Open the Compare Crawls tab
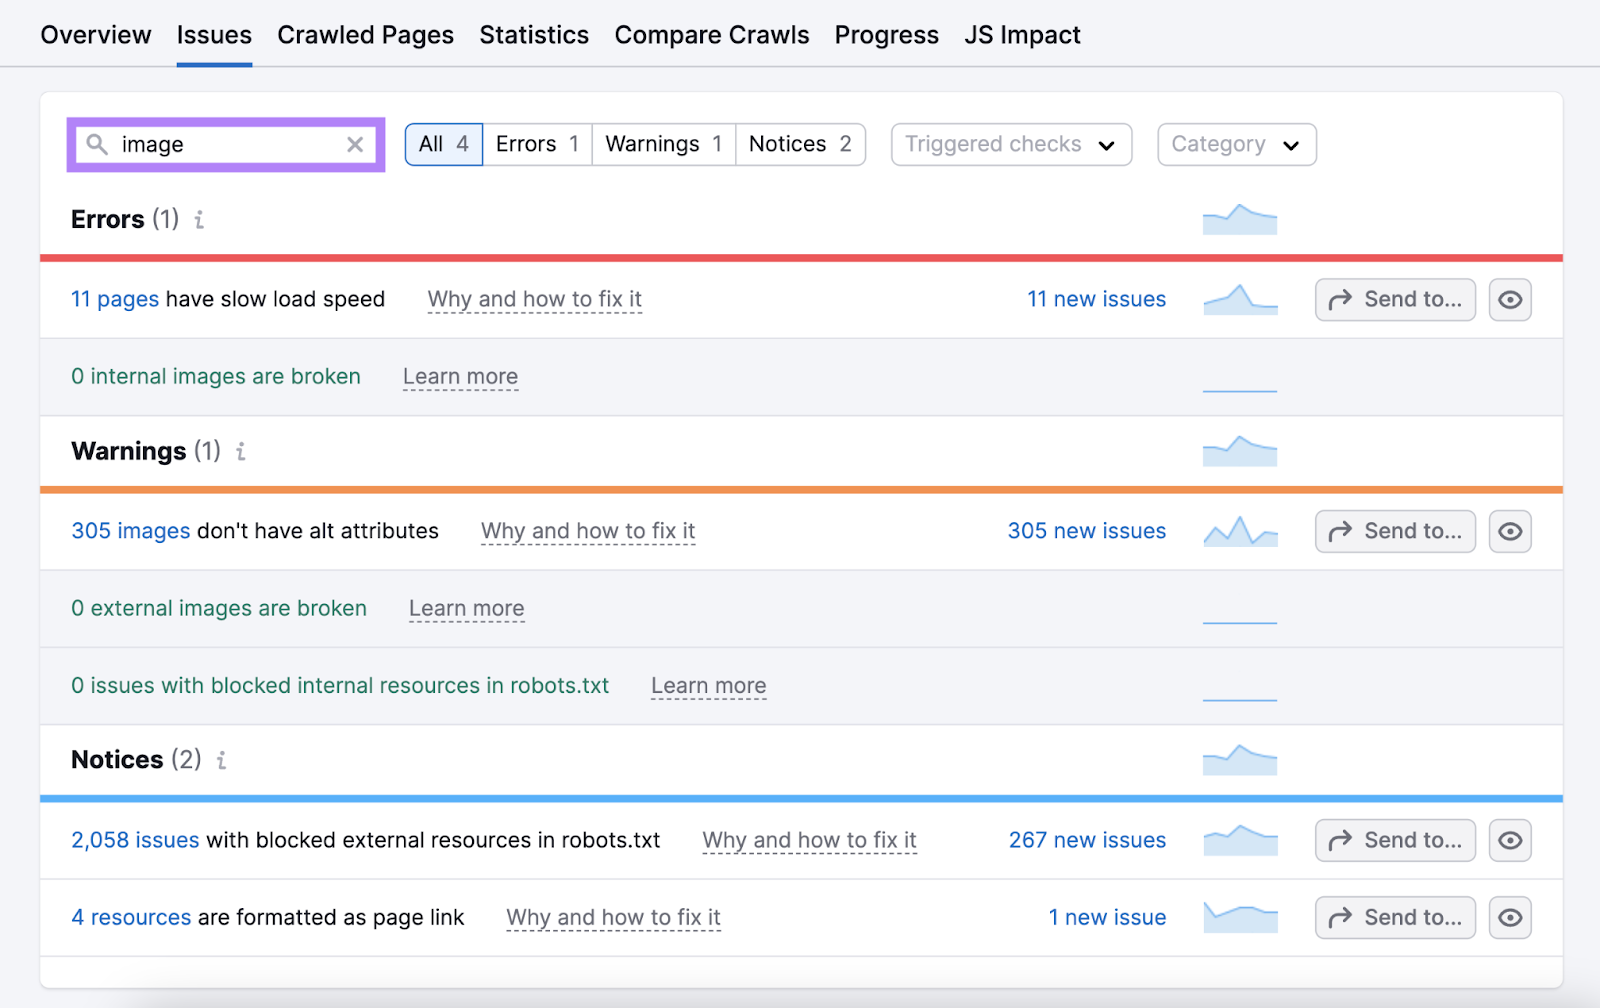 711,34
